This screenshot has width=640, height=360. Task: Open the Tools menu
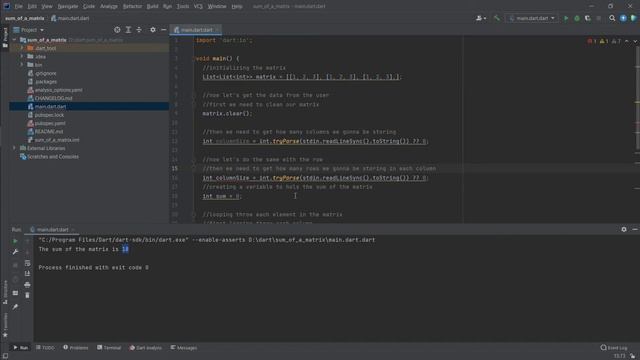pyautogui.click(x=182, y=6)
